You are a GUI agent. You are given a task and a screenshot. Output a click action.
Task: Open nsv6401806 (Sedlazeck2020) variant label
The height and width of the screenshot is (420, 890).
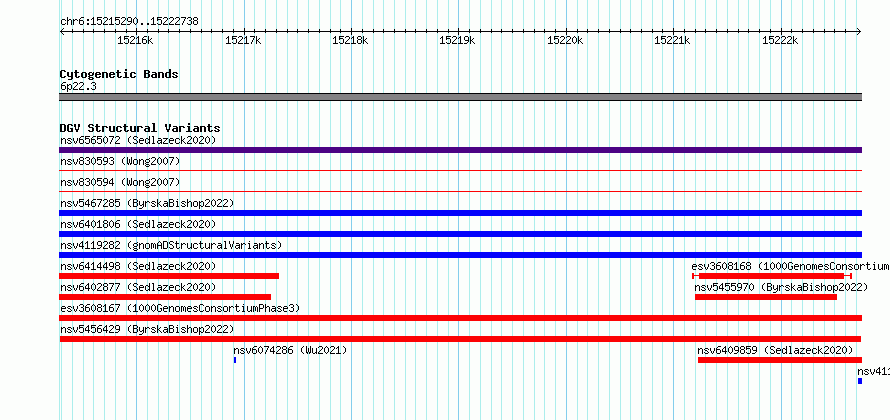(138, 224)
